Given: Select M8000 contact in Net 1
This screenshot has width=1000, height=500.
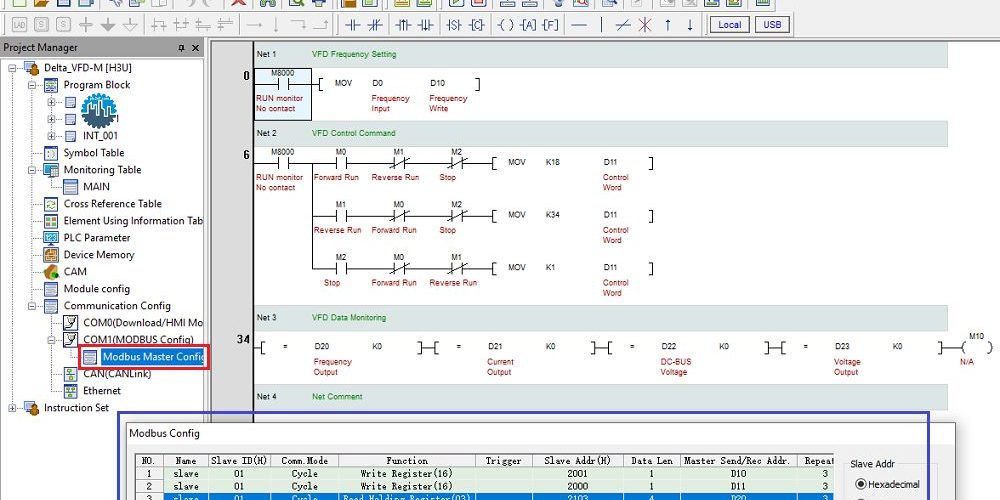Looking at the screenshot, I should coord(283,83).
